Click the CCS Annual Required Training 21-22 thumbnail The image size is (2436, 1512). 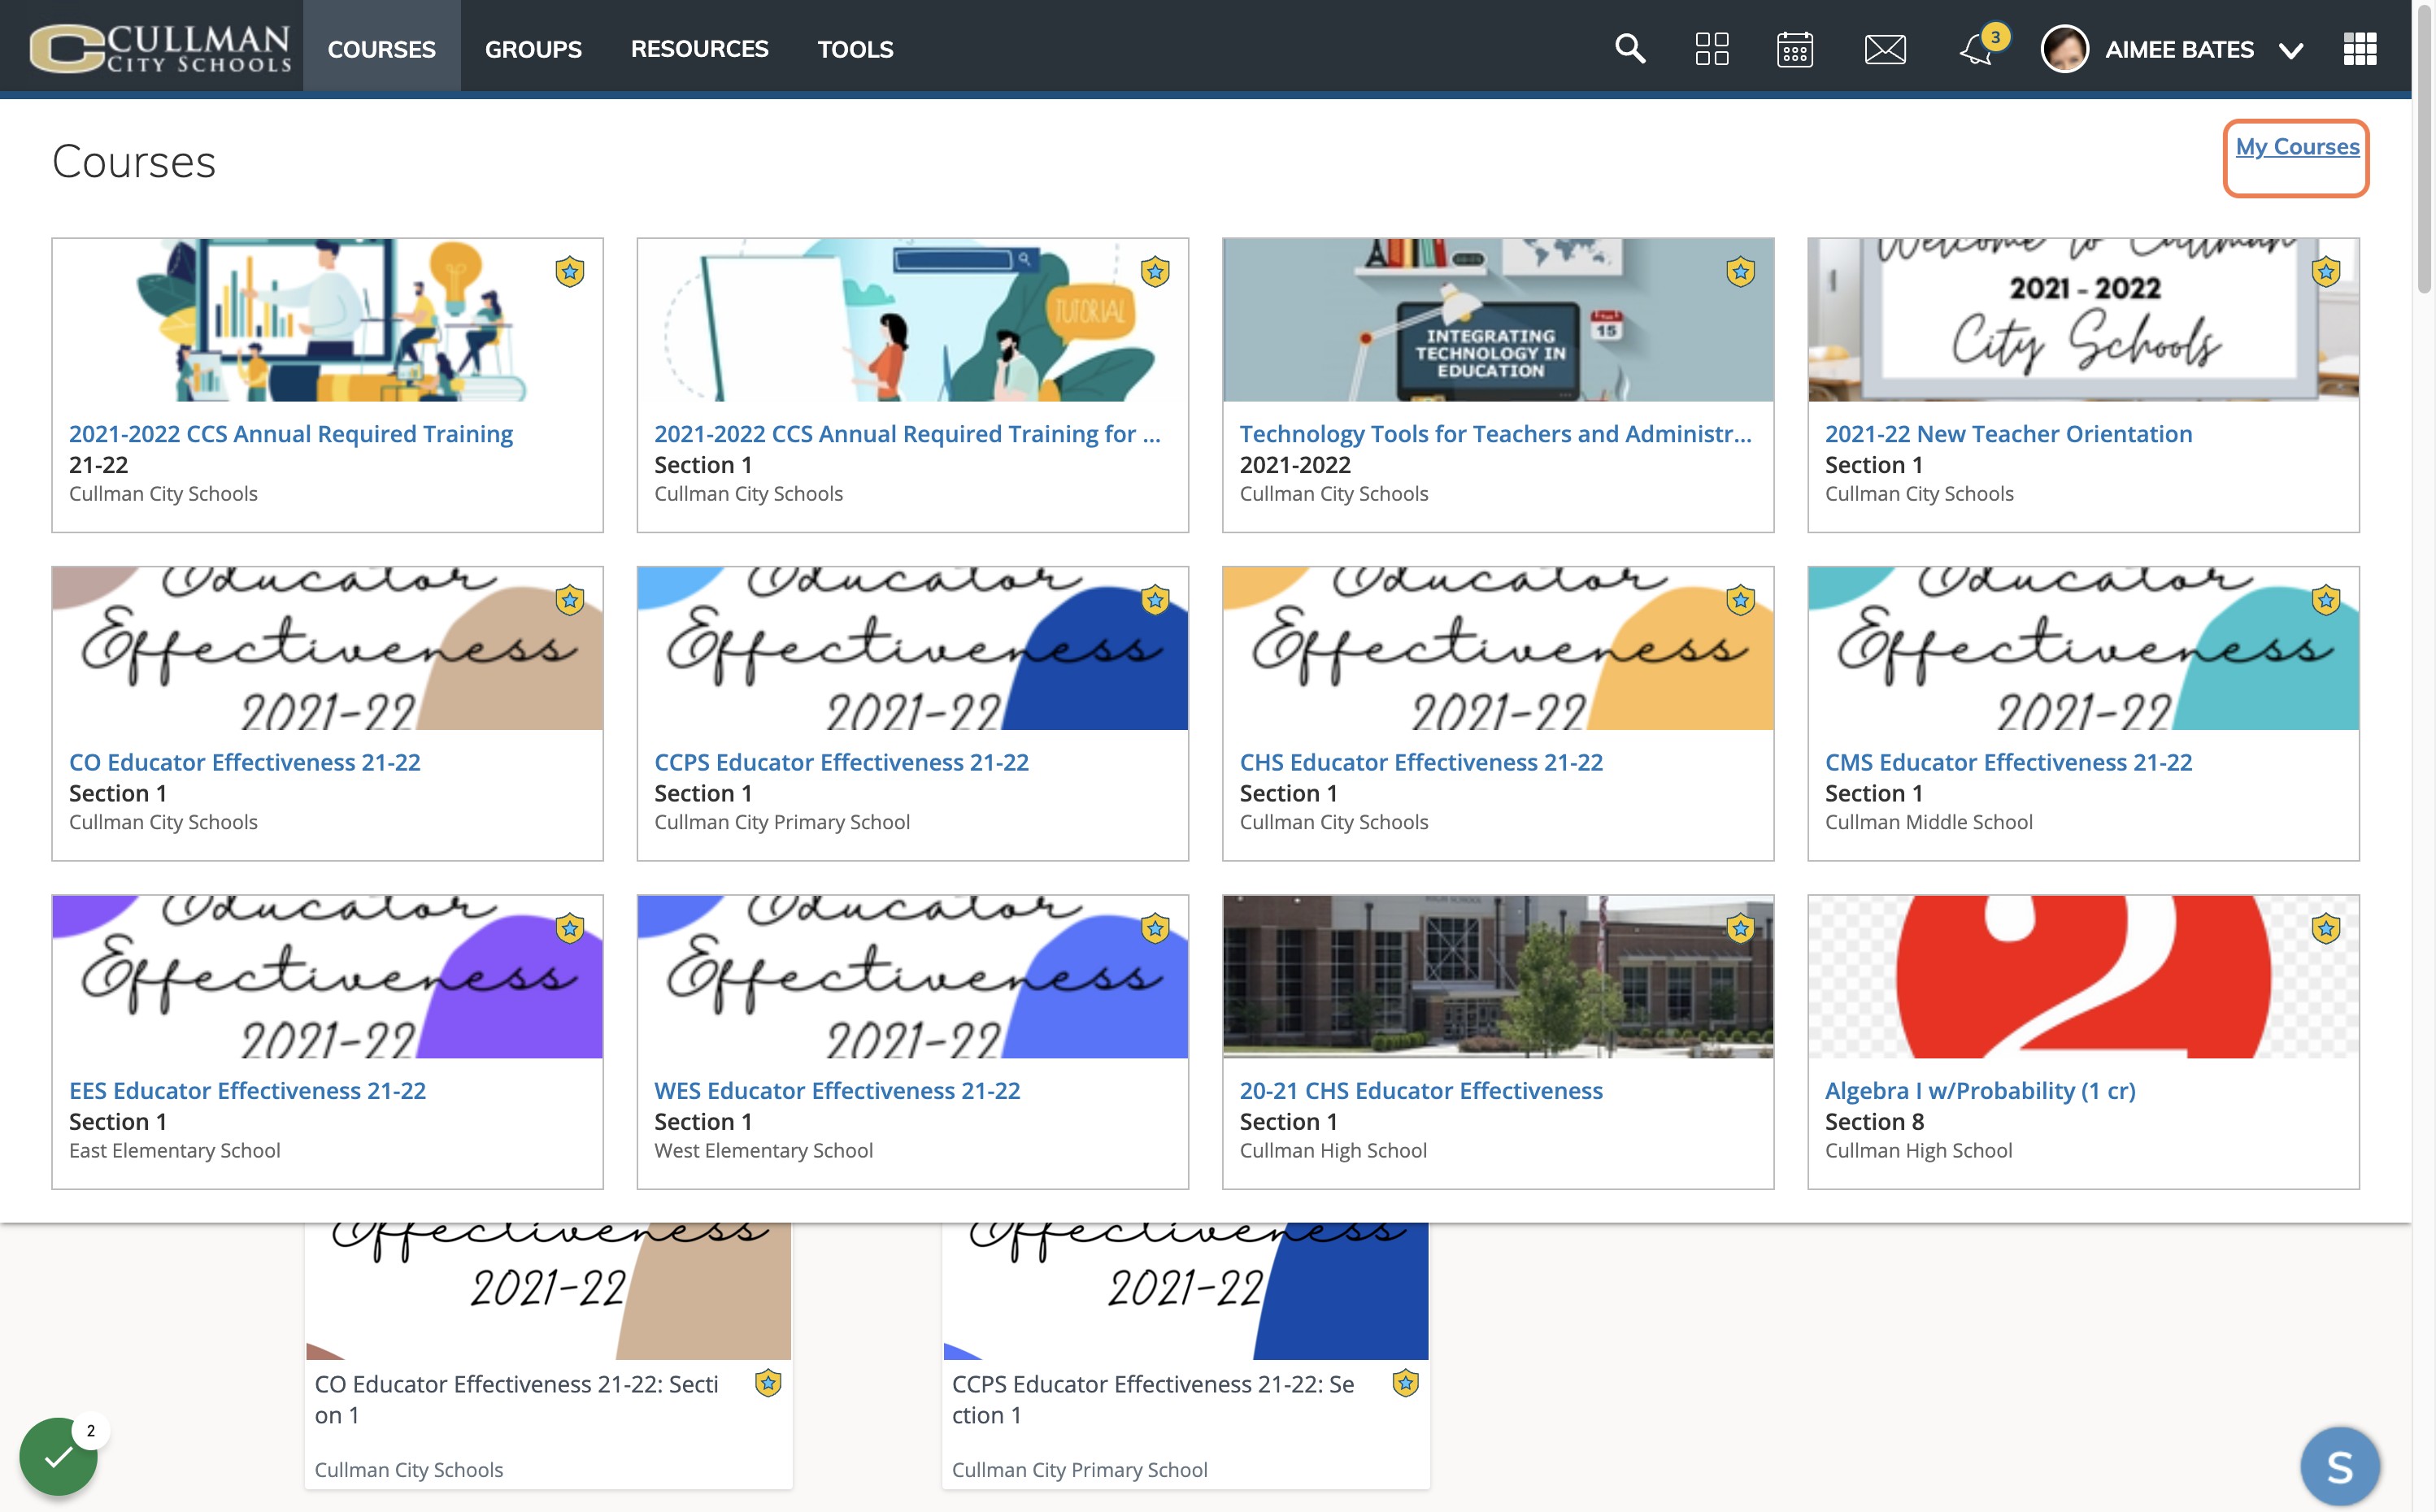[x=327, y=320]
